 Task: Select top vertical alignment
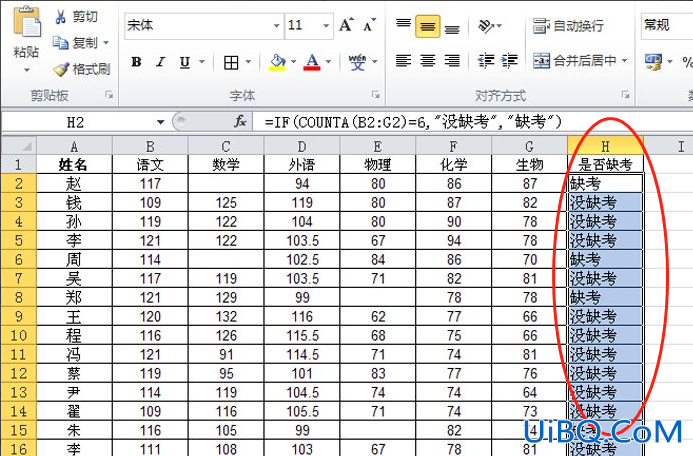(403, 24)
